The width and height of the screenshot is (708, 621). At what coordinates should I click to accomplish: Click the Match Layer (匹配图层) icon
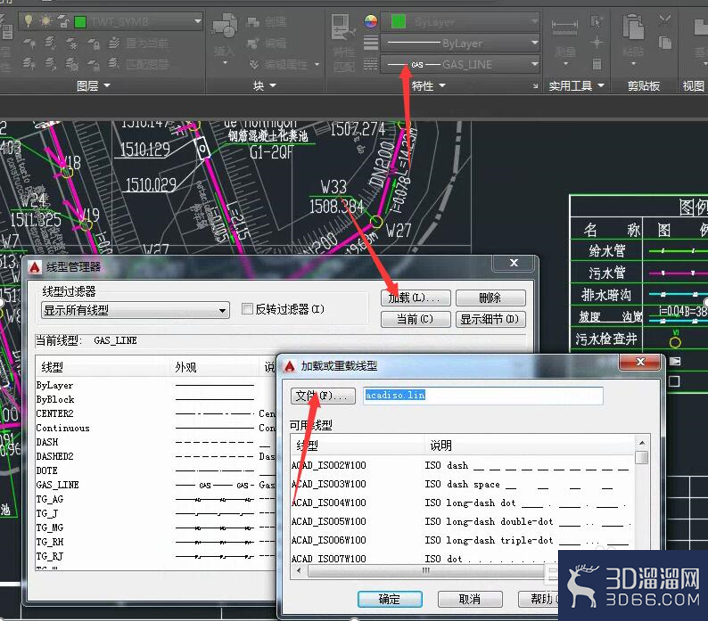point(115,64)
